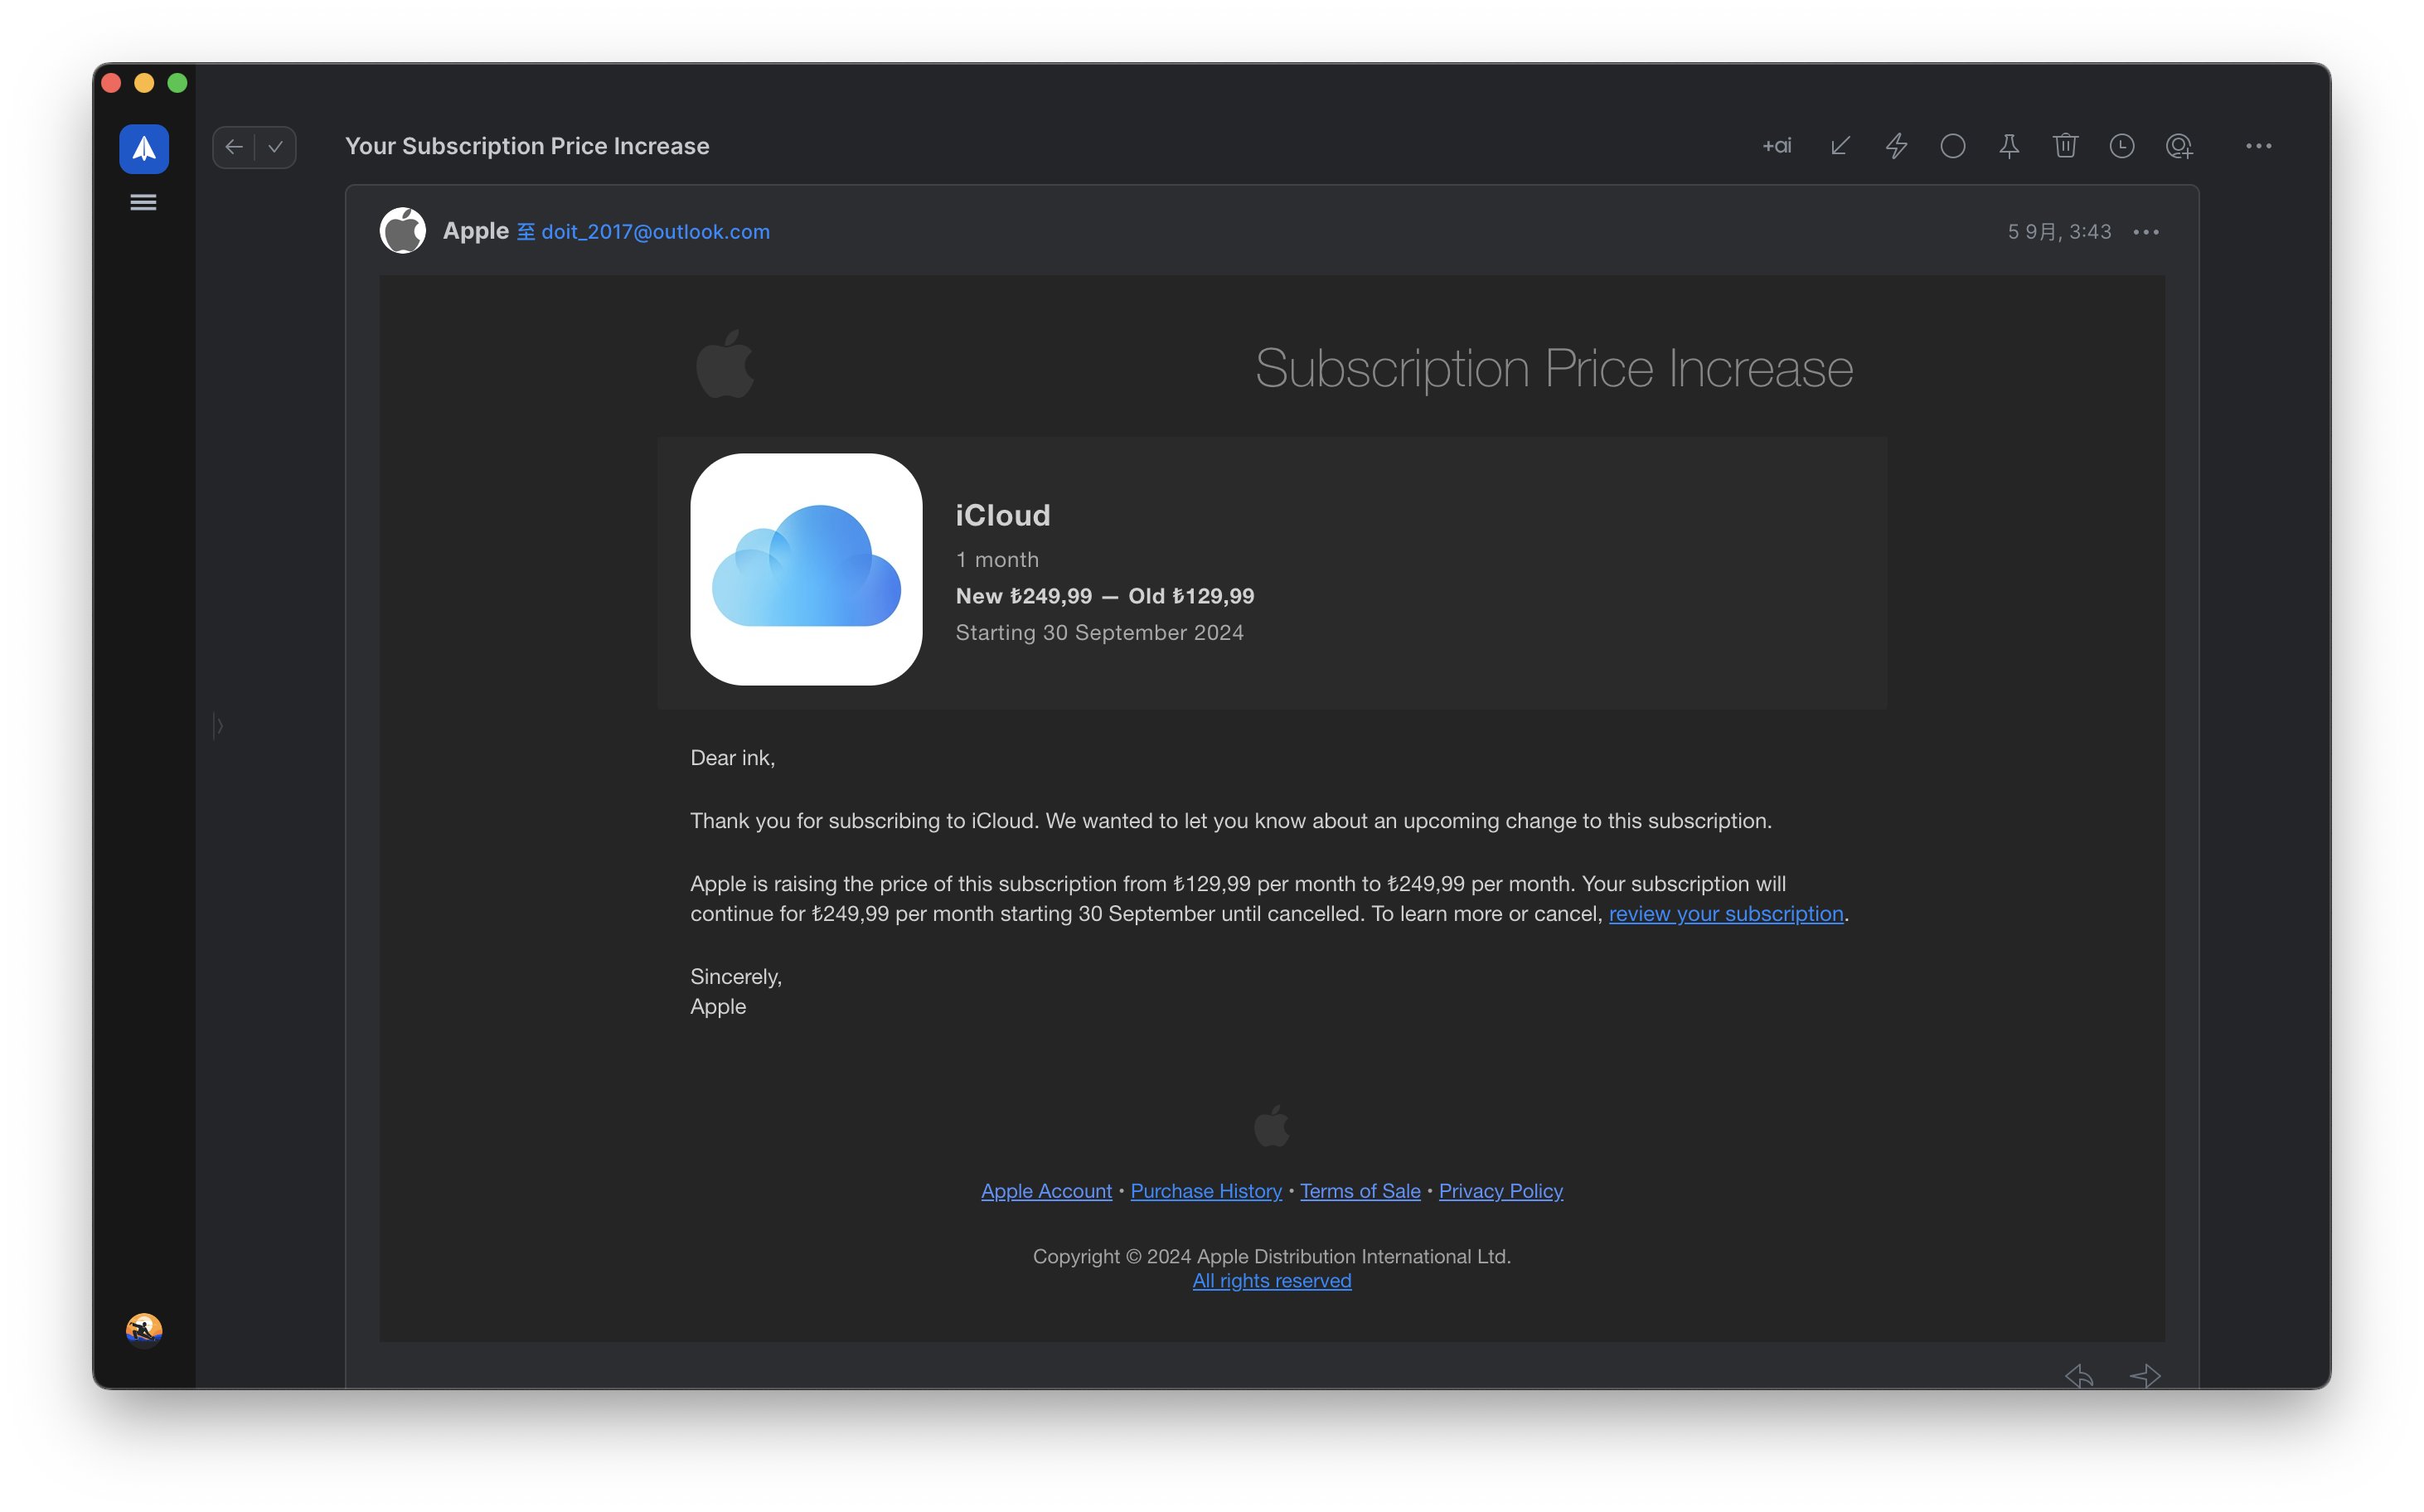Click the diagonal arrow toolbar icon

(x=1840, y=146)
